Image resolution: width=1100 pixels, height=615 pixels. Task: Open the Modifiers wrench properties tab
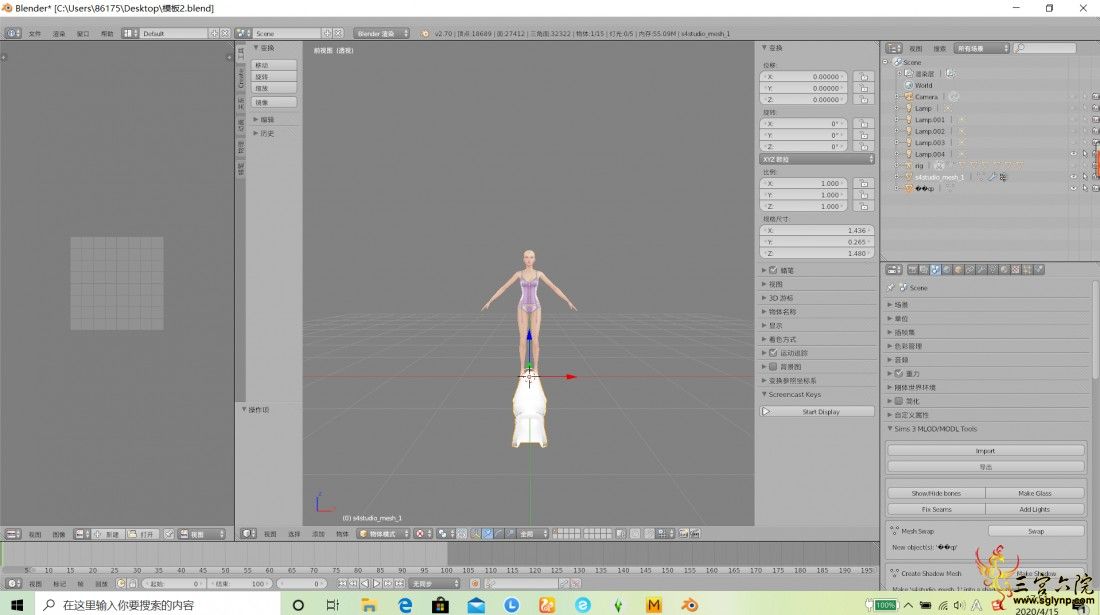point(981,269)
